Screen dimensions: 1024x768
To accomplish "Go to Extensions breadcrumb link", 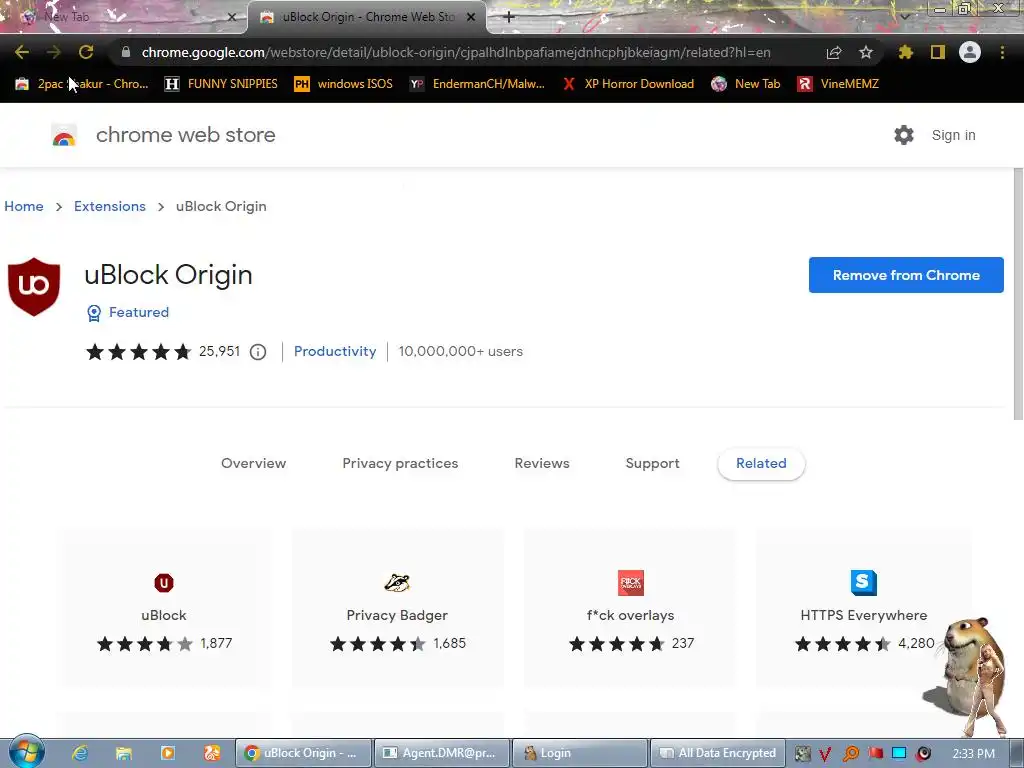I will 110,206.
